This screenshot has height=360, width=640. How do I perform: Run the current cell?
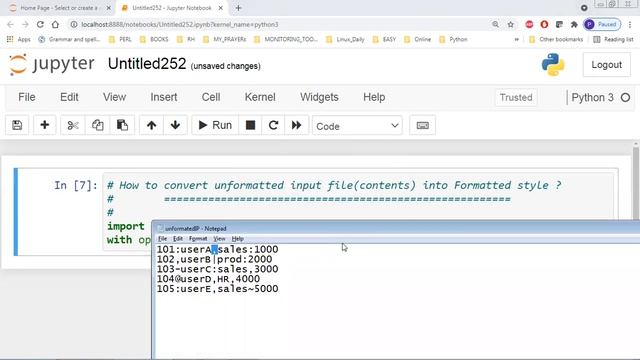tap(215, 125)
